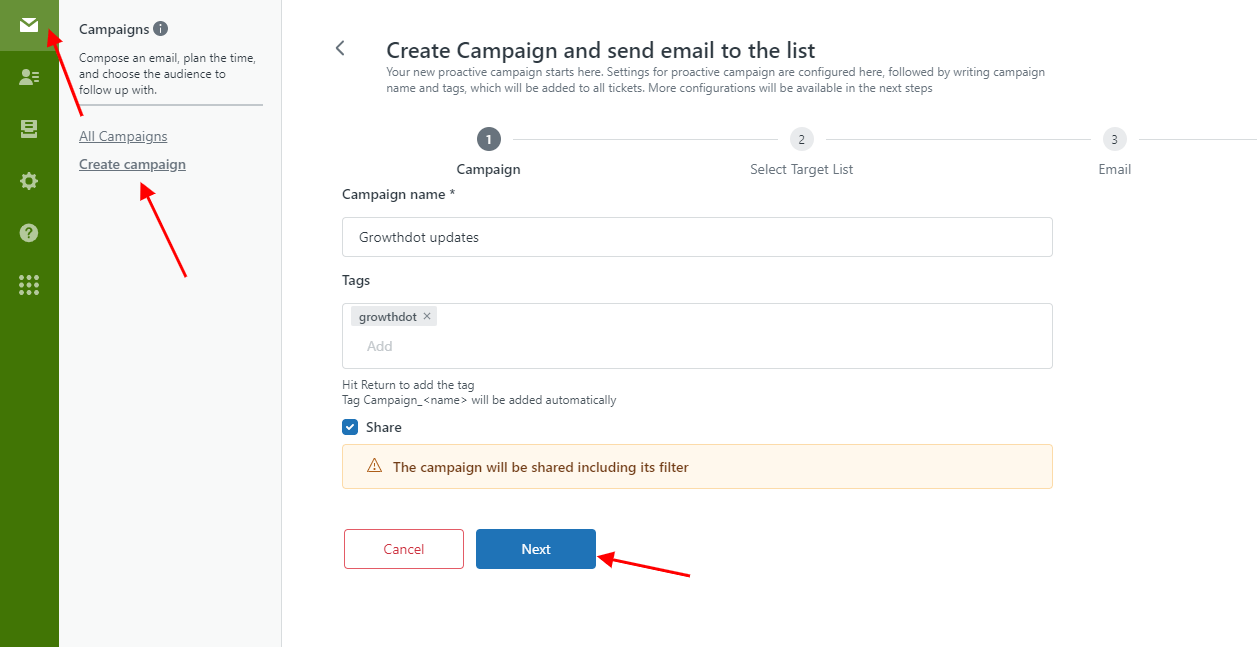Select step 3 Email in wizard
This screenshot has height=647, width=1257.
[x=1114, y=139]
